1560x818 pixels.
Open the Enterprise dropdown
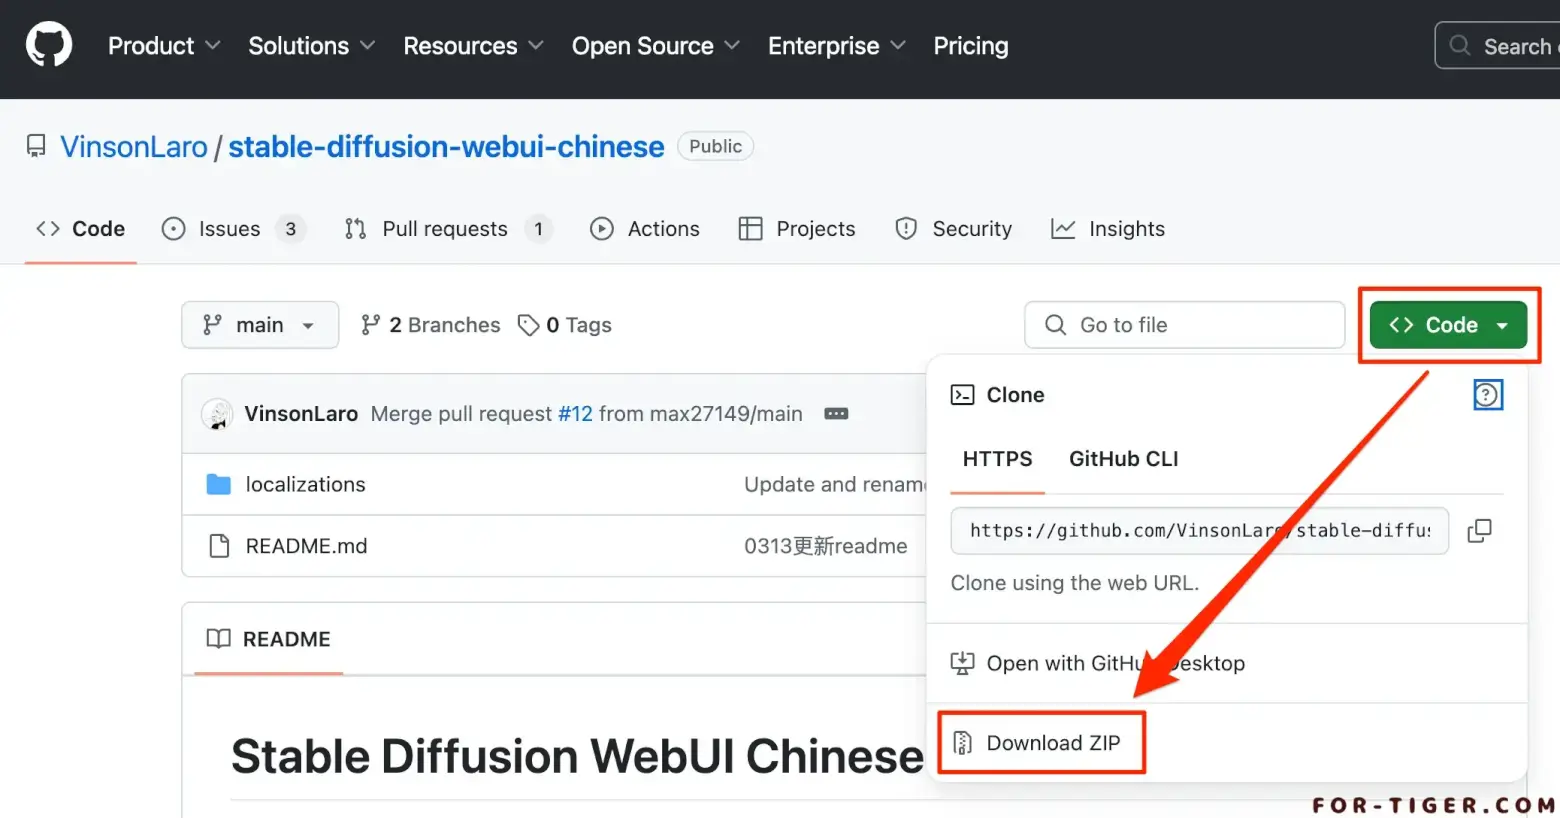click(836, 46)
